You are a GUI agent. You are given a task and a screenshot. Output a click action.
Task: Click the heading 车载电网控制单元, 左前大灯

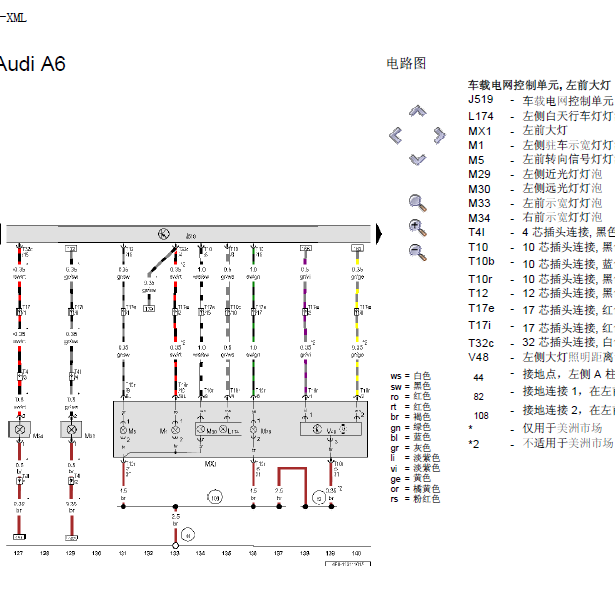tap(539, 85)
